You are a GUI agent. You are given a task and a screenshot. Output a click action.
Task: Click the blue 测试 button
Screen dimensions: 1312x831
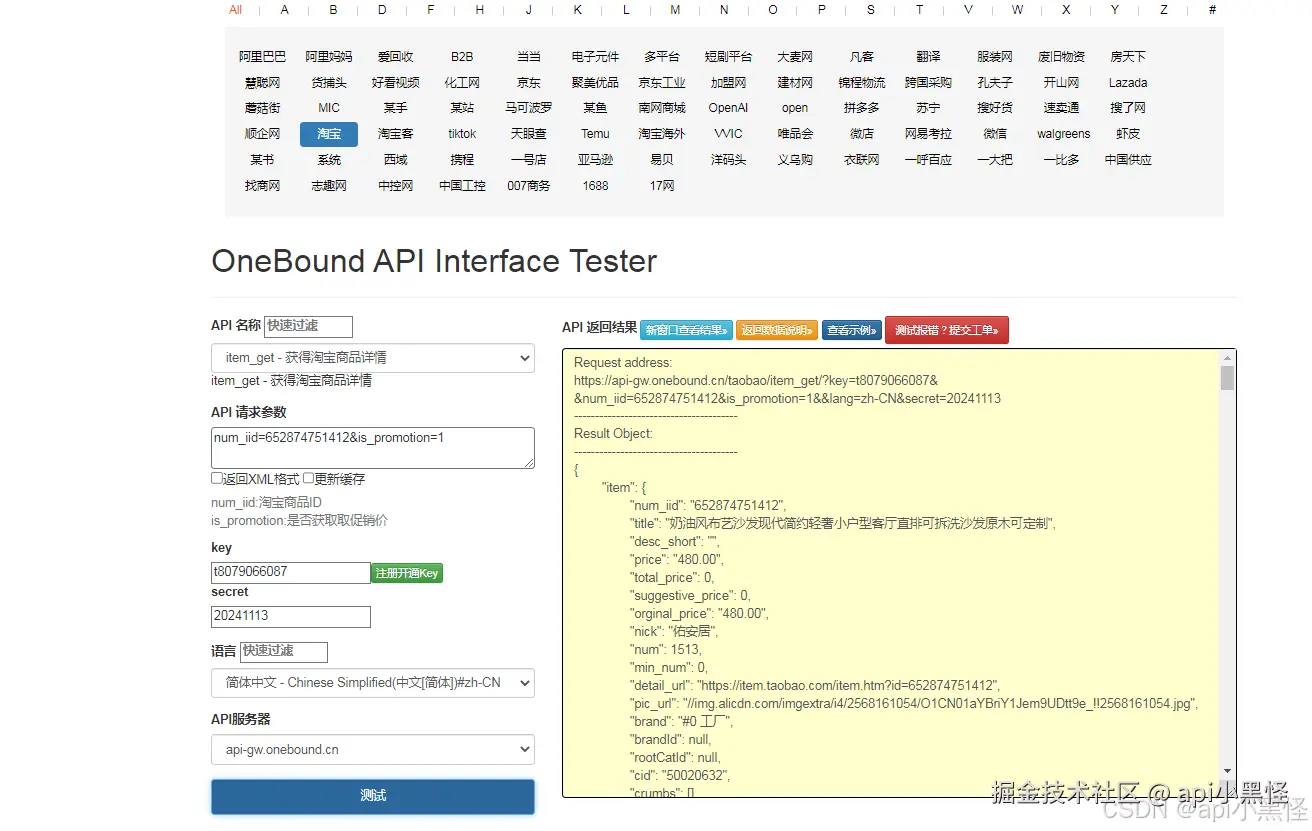click(x=373, y=796)
